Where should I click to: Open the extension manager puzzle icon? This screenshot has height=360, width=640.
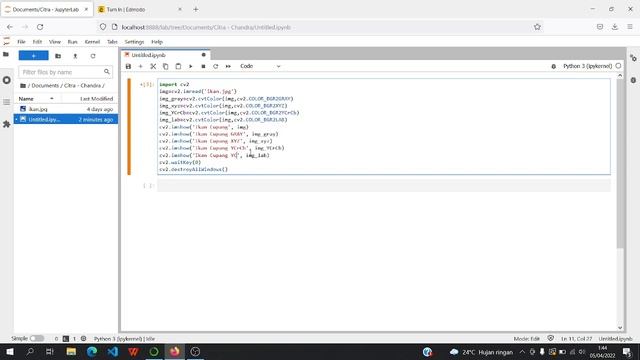point(7,124)
